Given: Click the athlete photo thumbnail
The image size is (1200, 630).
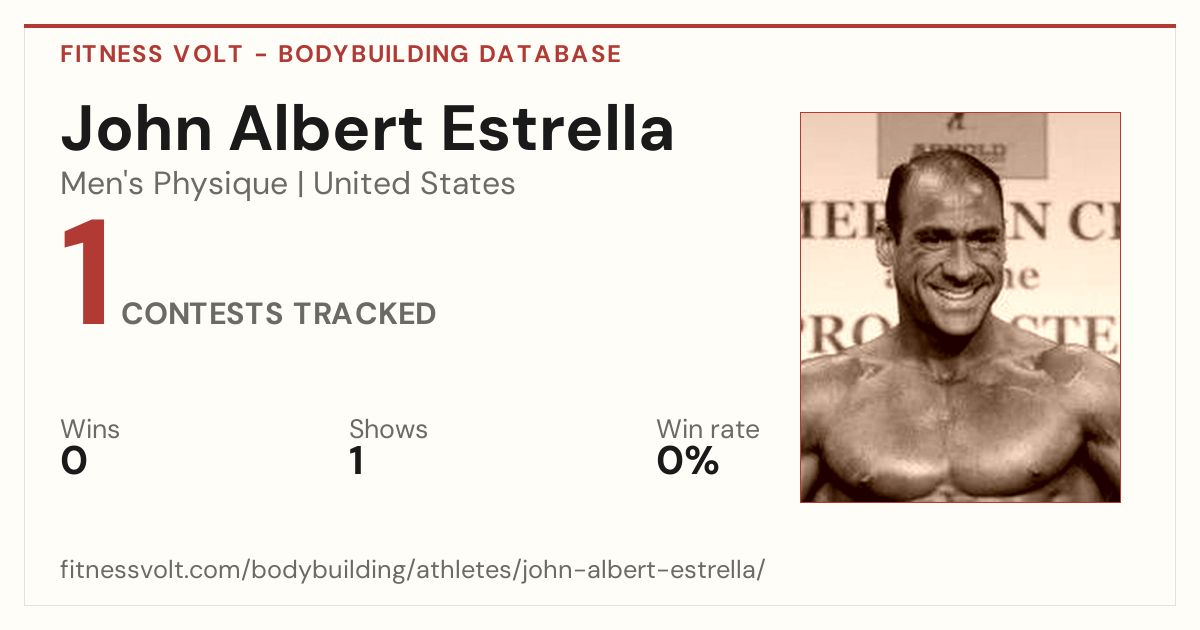Looking at the screenshot, I should 960,307.
